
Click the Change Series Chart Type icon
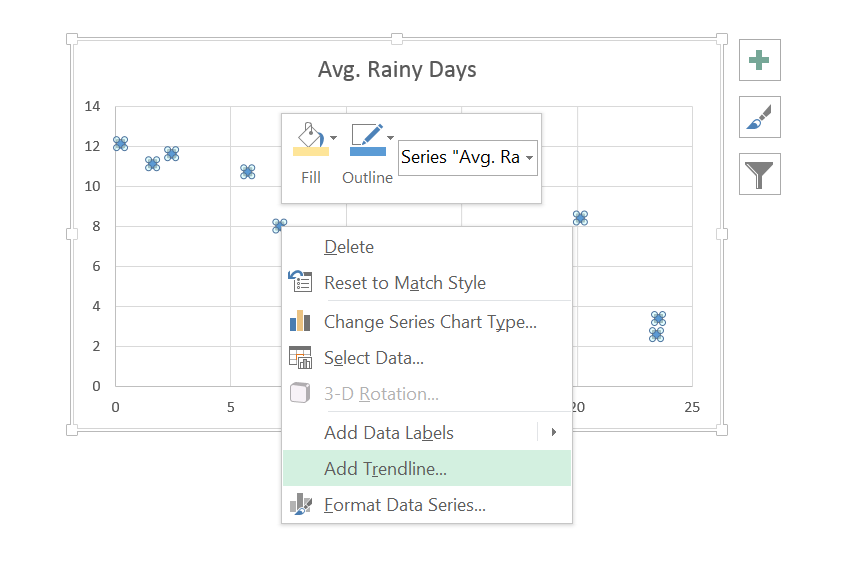pyautogui.click(x=300, y=321)
